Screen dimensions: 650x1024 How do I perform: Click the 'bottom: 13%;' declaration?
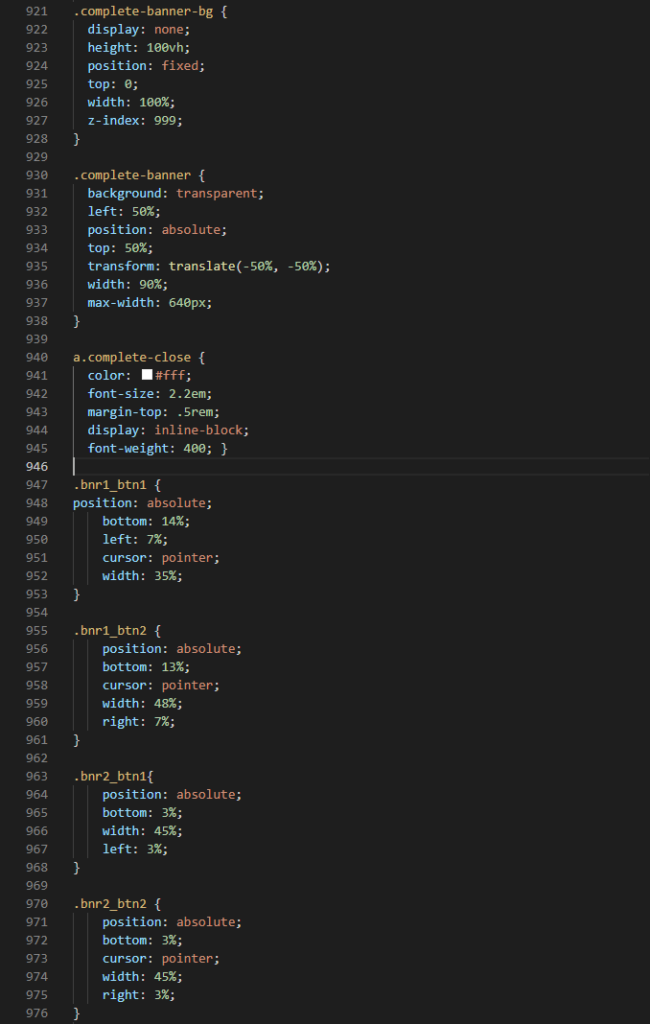(x=146, y=667)
